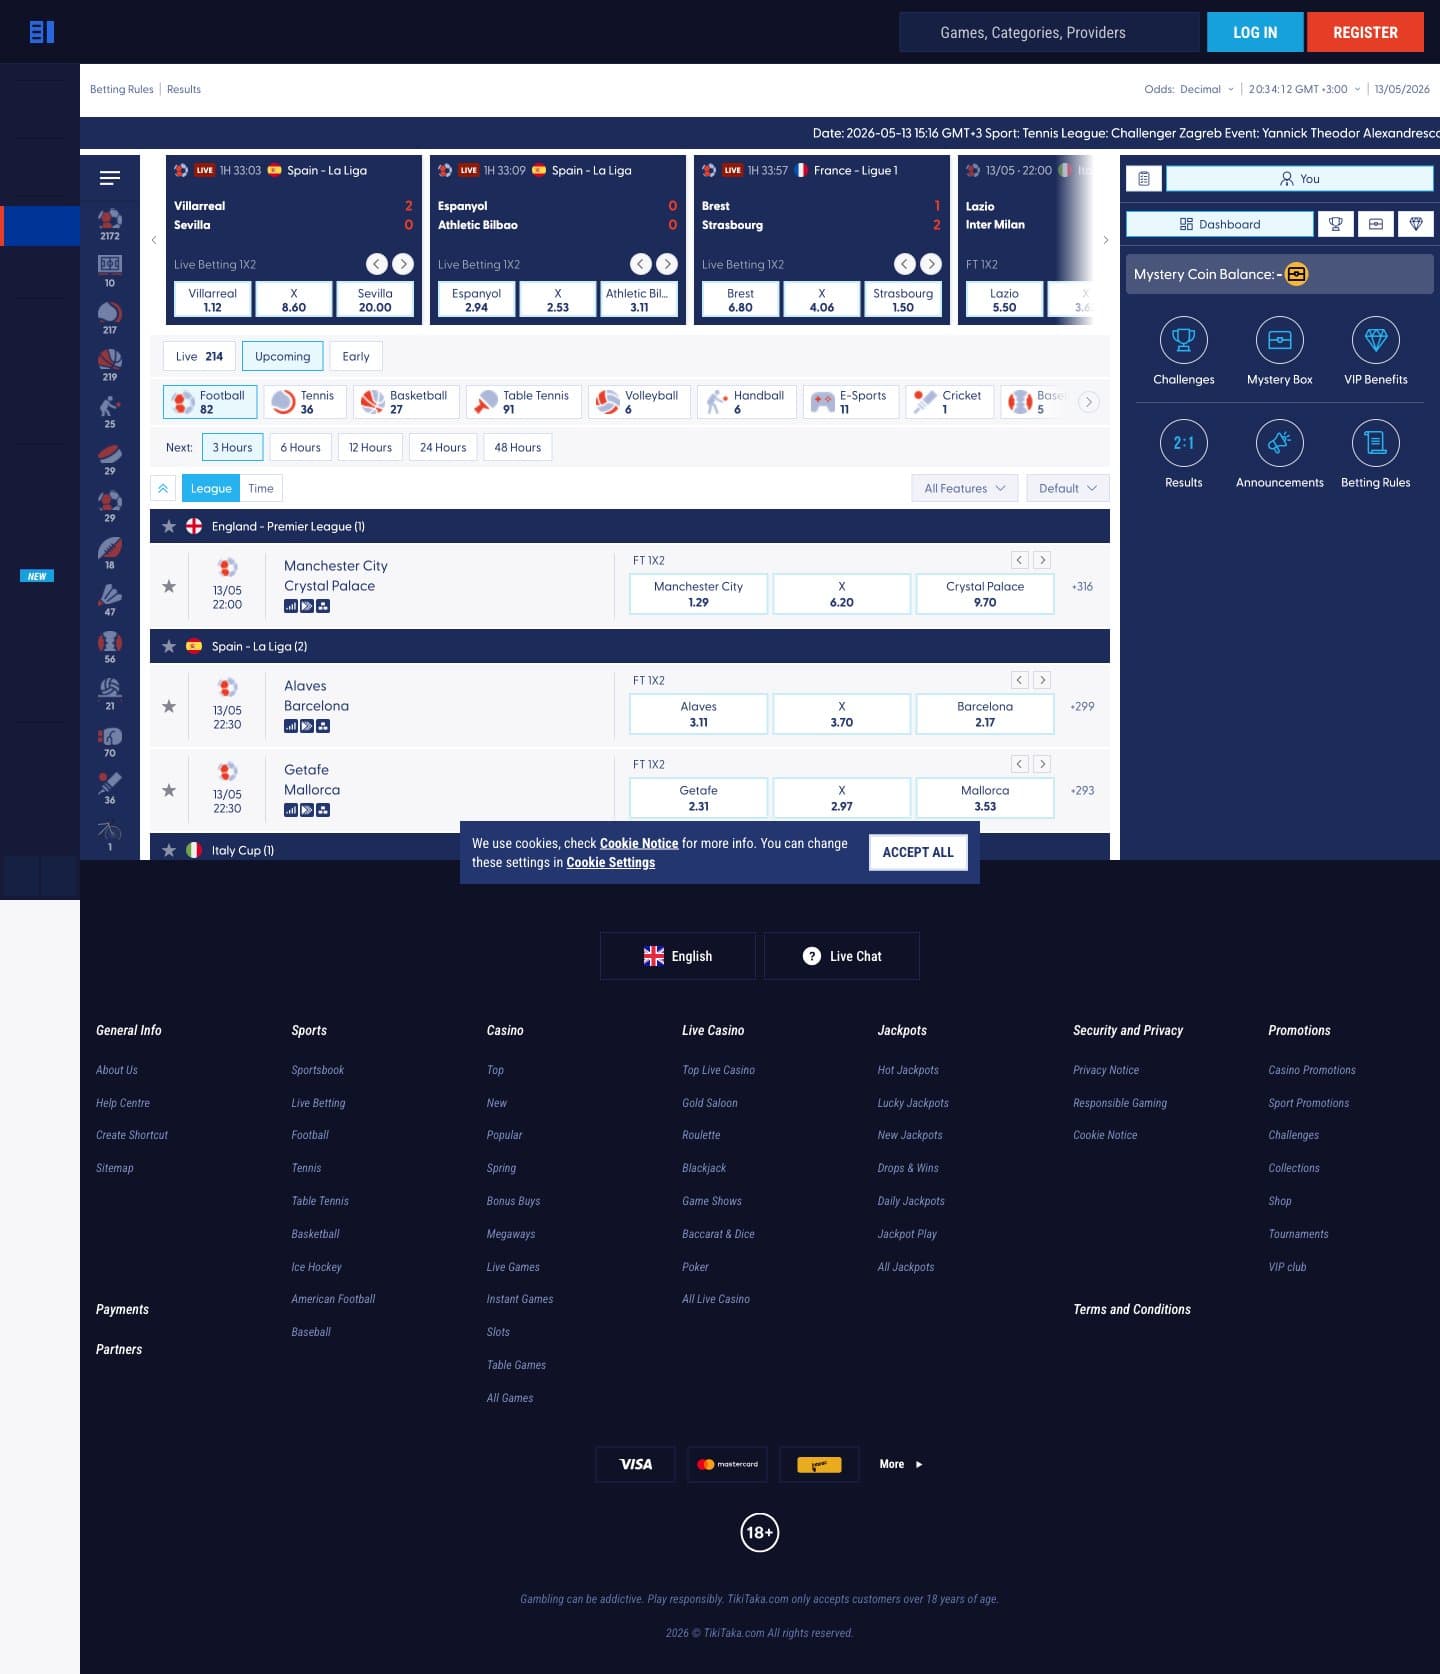Open the GMT +3:00 timezone dropdown
This screenshot has height=1674, width=1440.
(x=1304, y=89)
